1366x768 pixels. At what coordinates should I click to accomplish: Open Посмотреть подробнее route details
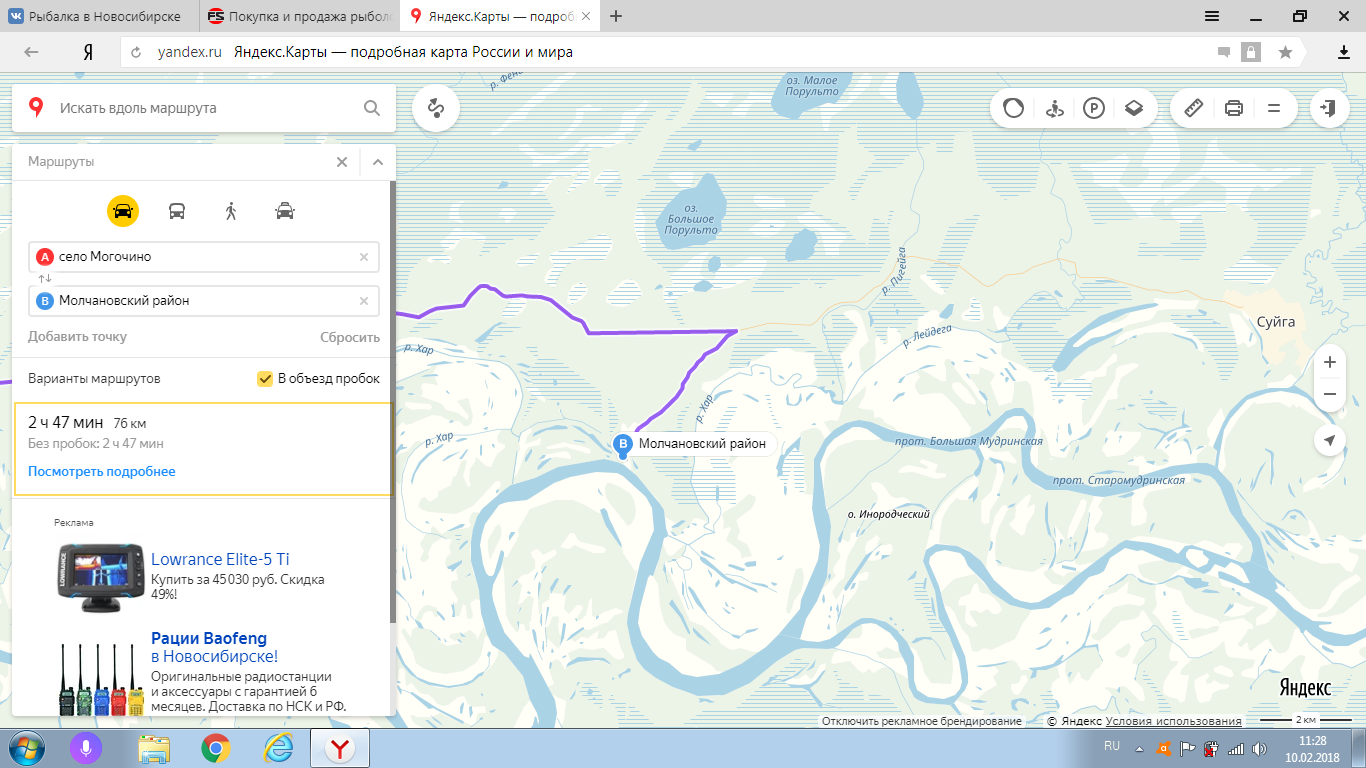point(102,471)
